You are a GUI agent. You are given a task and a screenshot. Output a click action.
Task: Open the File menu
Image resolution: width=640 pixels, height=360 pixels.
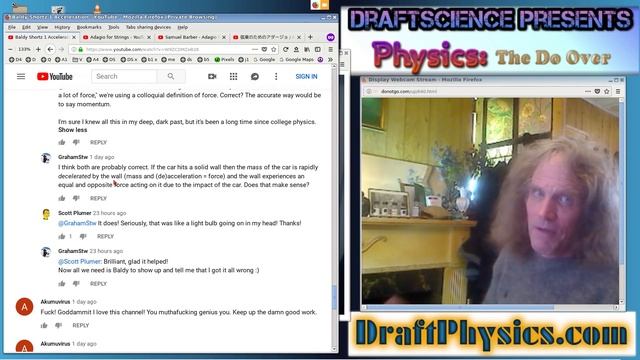tap(12, 27)
